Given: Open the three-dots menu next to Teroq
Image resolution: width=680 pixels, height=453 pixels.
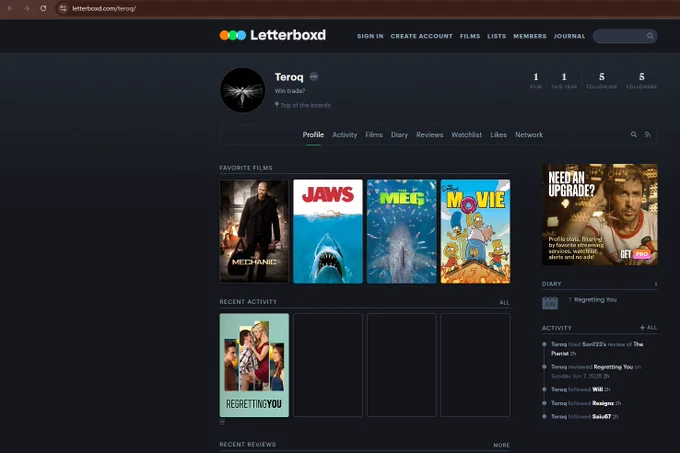Looking at the screenshot, I should 314,77.
